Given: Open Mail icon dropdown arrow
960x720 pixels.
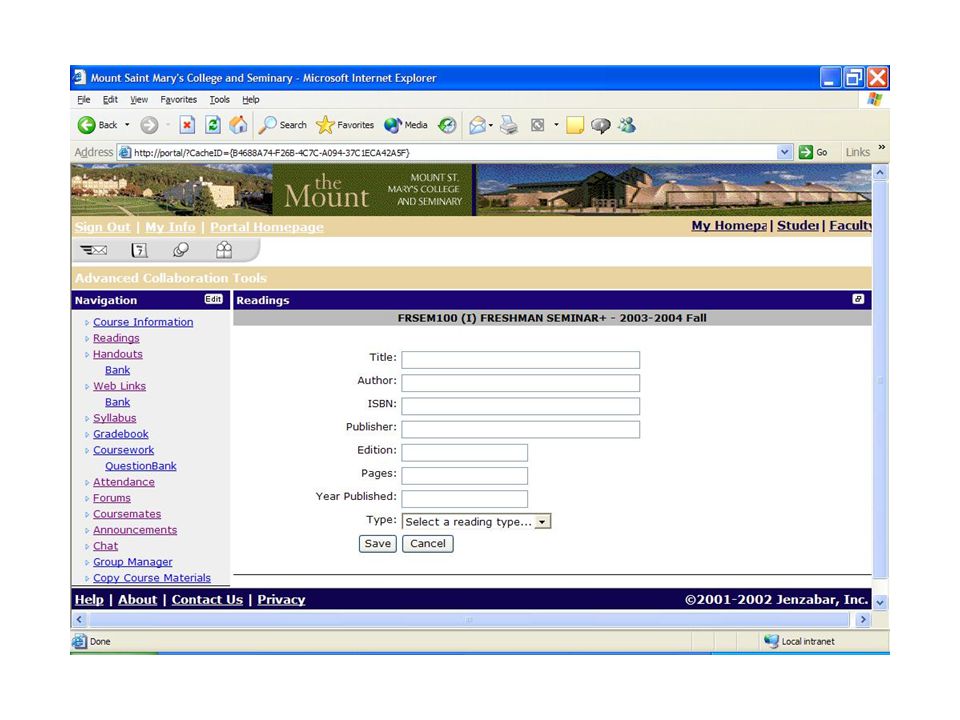Looking at the screenshot, I should pos(491,126).
